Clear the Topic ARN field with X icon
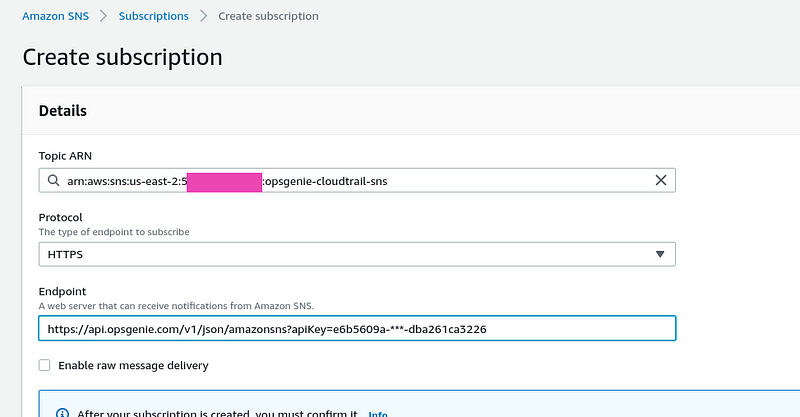Image resolution: width=800 pixels, height=417 pixels. 661,180
